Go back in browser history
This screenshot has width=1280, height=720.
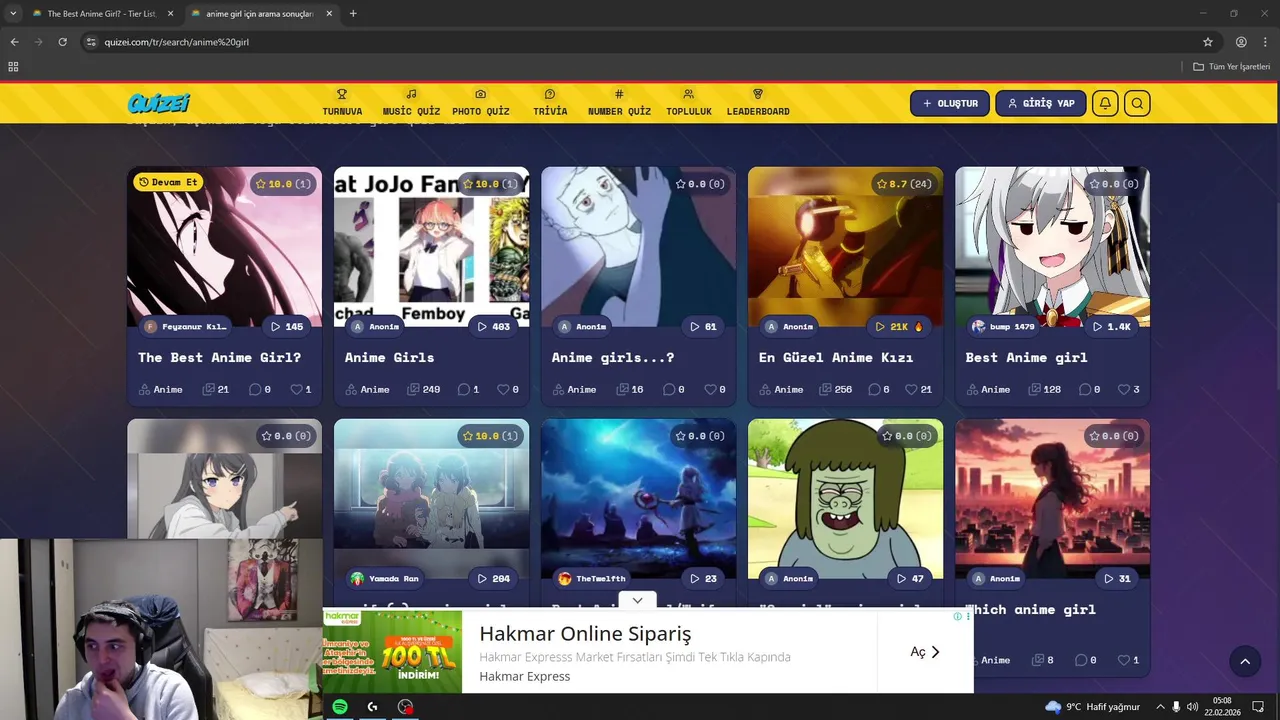pyautogui.click(x=14, y=42)
